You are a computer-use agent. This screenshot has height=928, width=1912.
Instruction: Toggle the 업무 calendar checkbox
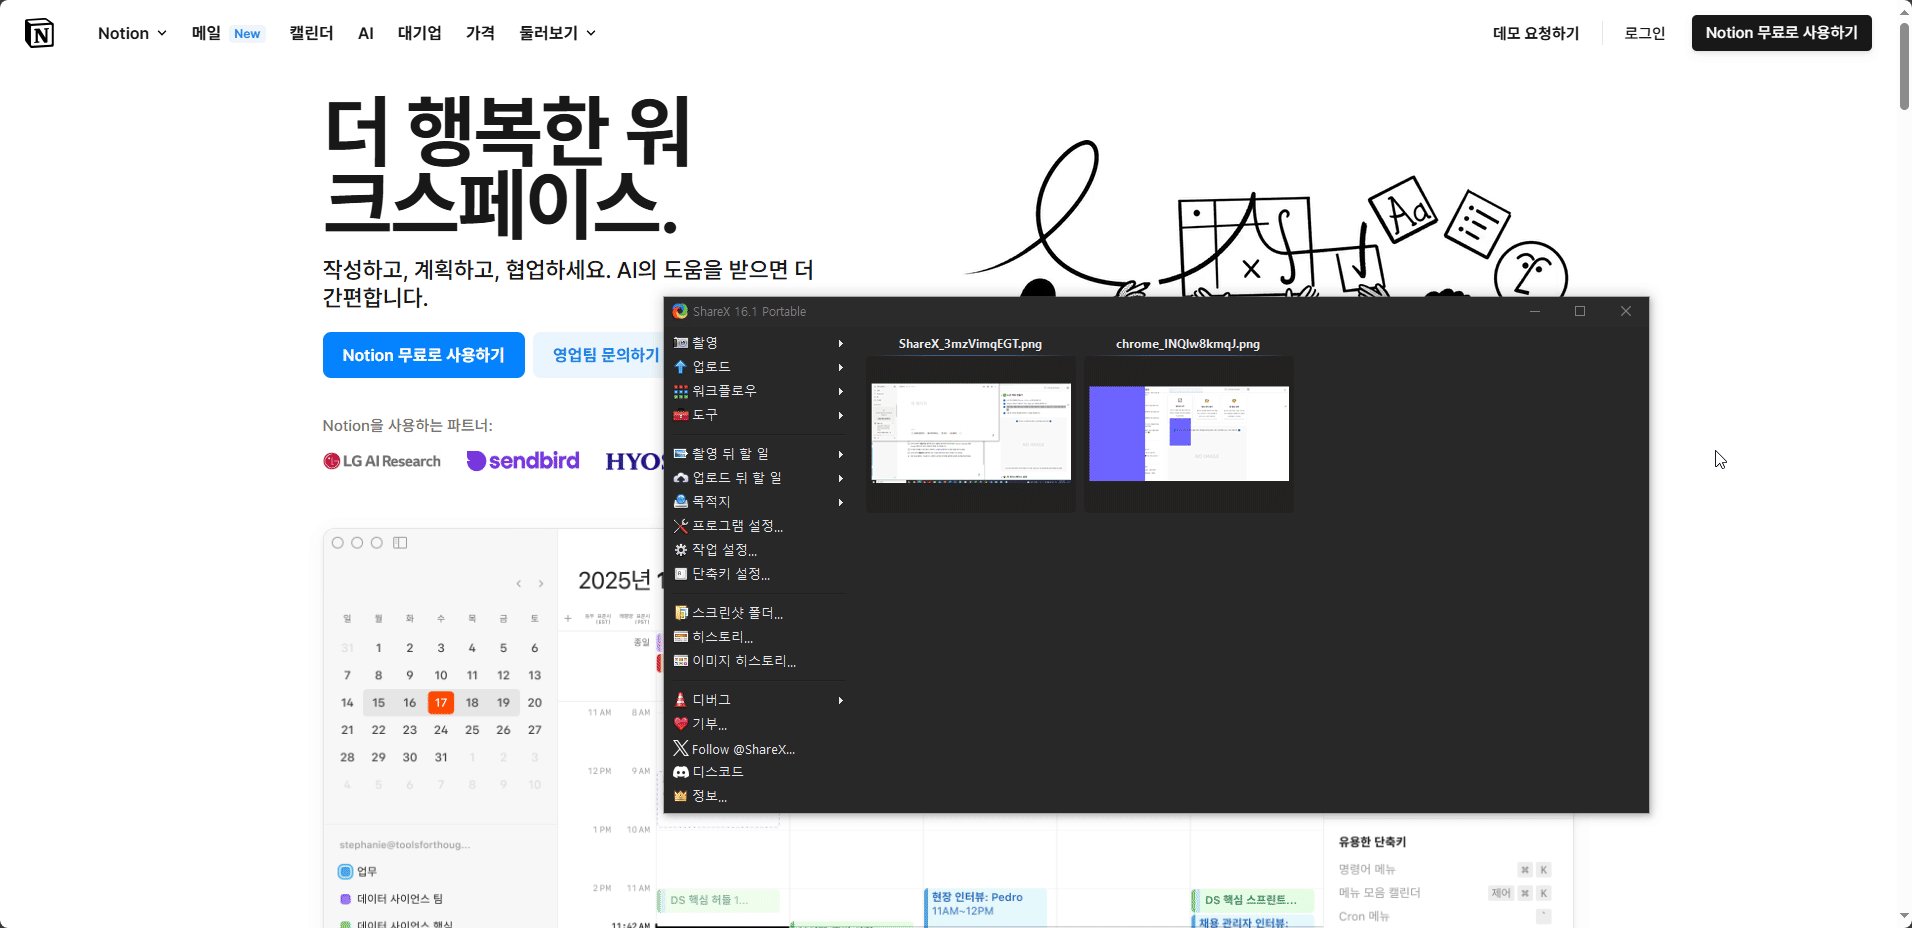pos(345,872)
